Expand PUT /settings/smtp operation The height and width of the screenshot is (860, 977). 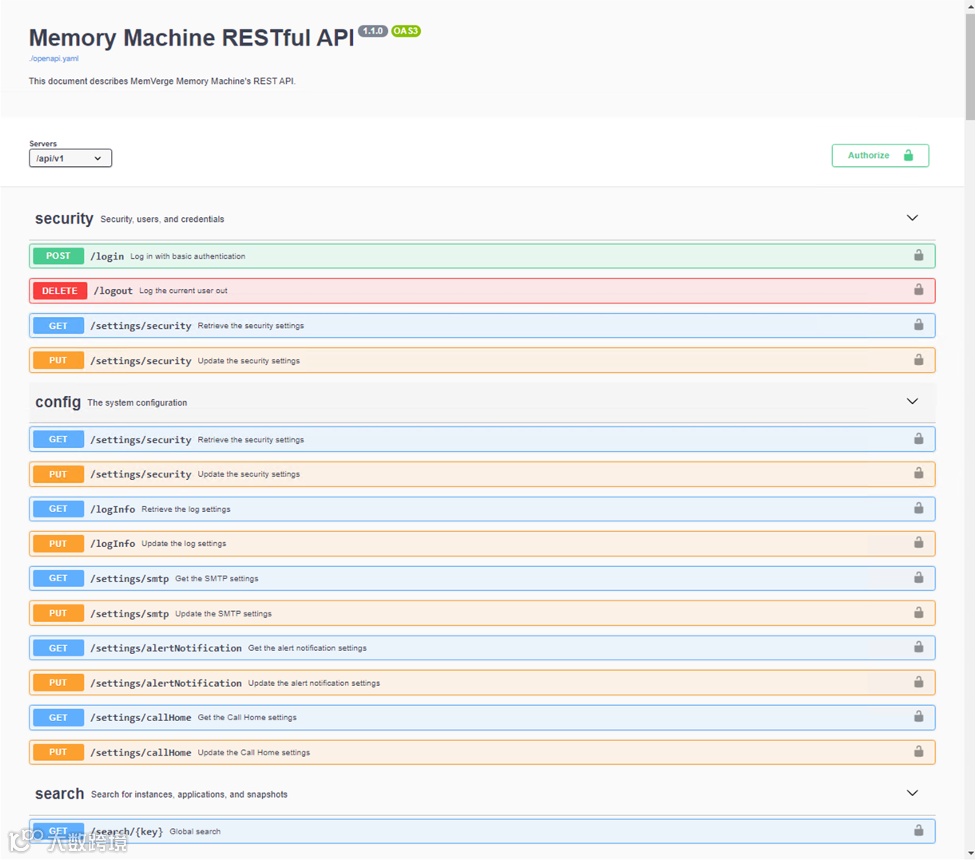[482, 613]
